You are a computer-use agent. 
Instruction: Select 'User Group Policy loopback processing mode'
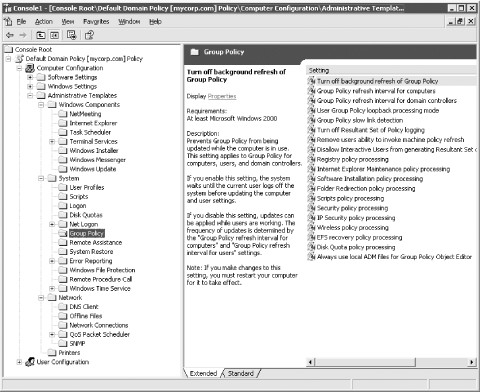click(x=378, y=111)
